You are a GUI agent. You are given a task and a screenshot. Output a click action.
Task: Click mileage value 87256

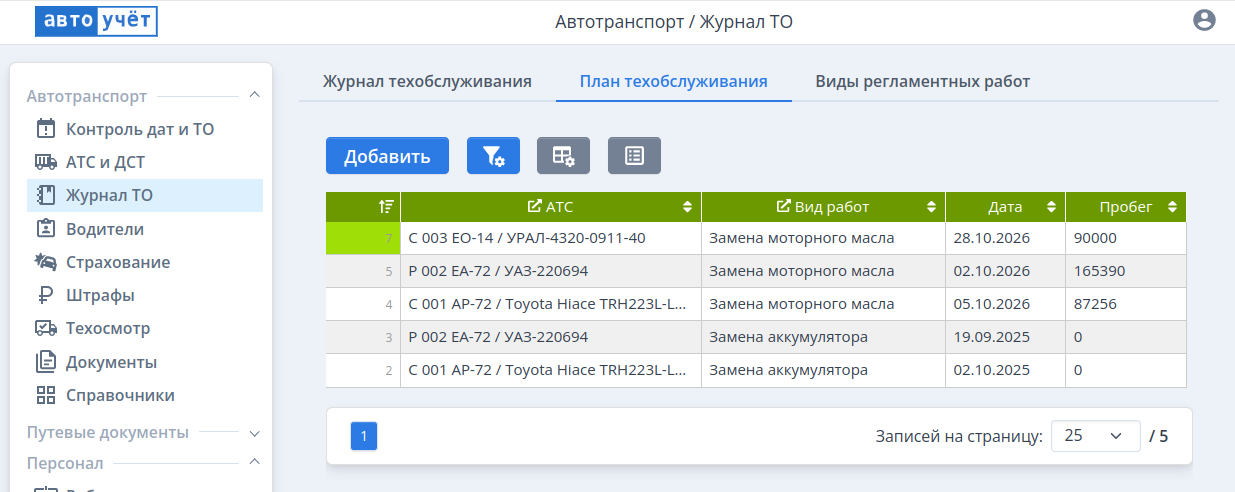[1126, 304]
